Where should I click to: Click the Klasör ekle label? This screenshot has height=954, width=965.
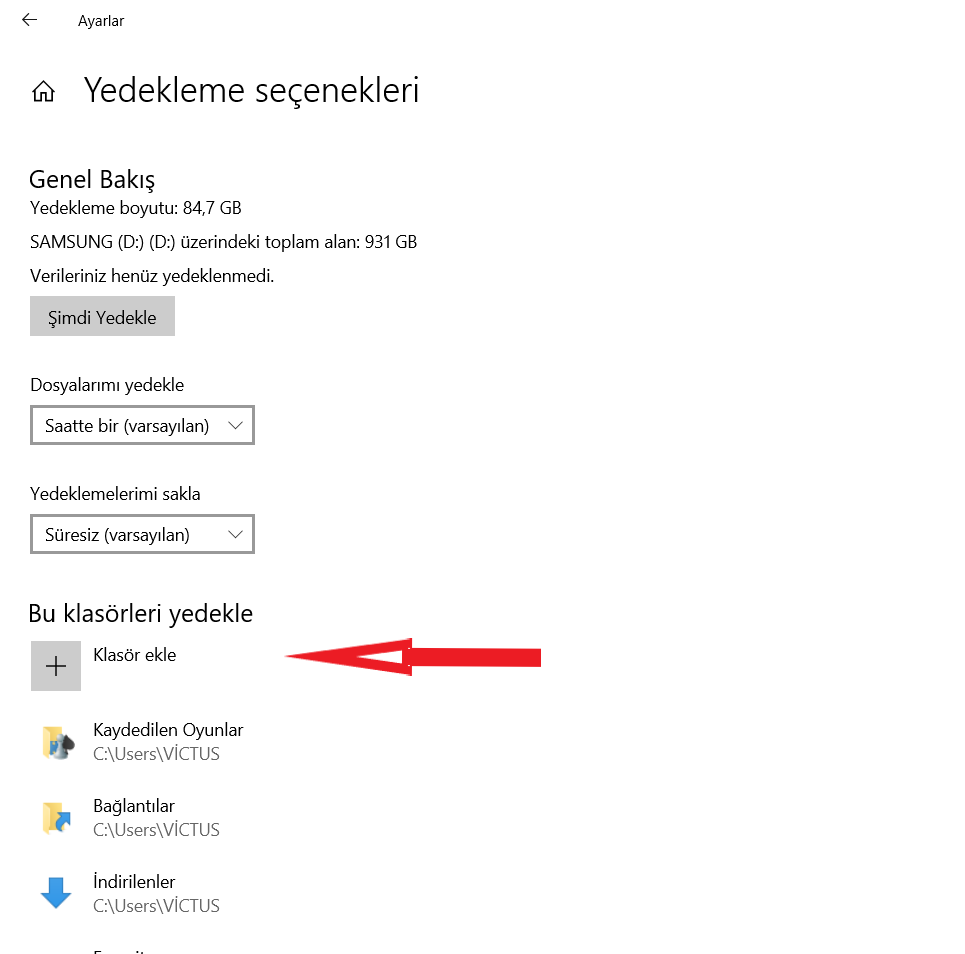[x=135, y=655]
